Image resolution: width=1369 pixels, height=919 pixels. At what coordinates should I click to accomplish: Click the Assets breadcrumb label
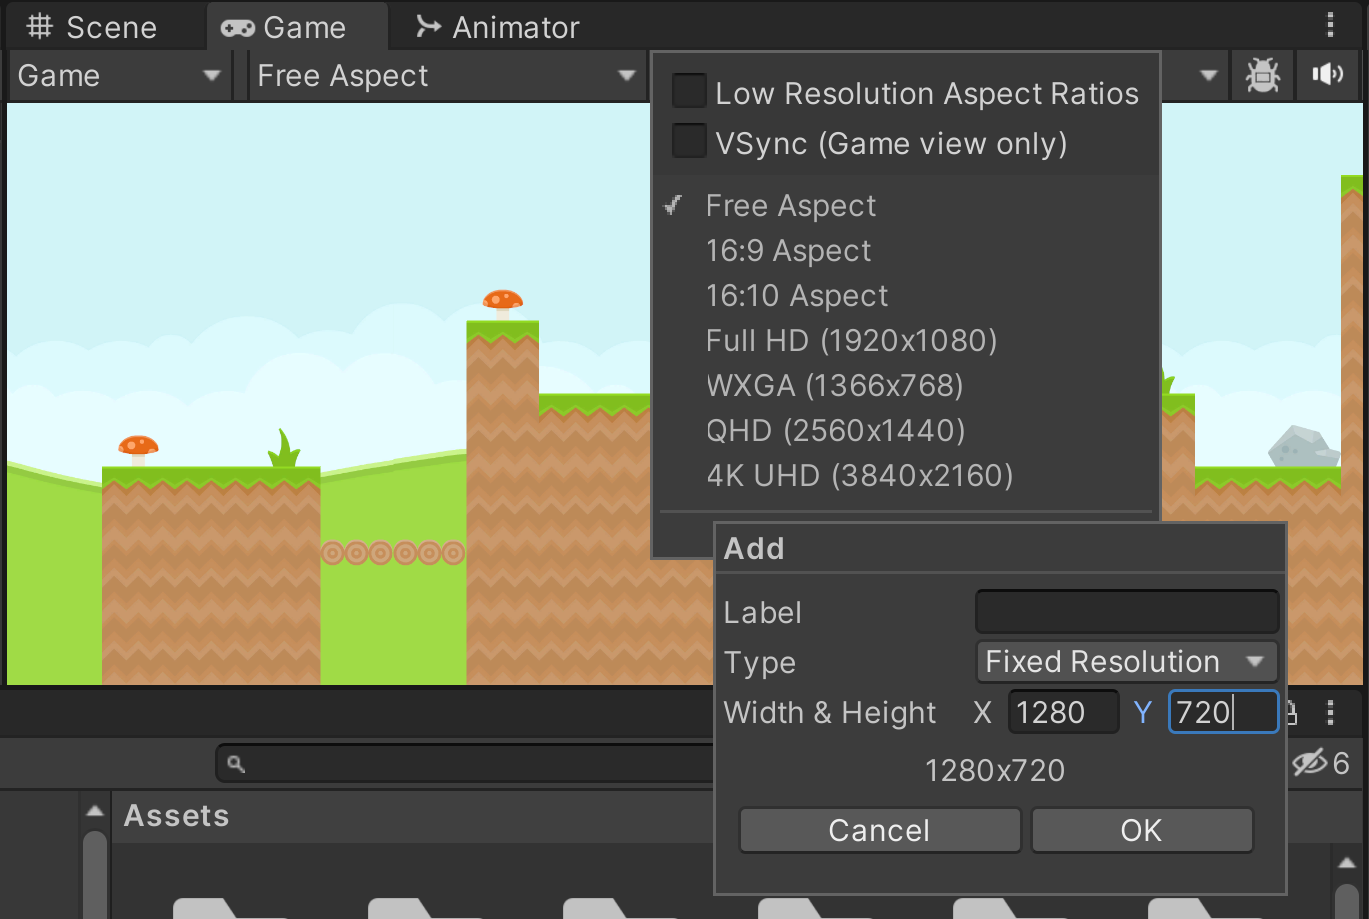pos(177,816)
